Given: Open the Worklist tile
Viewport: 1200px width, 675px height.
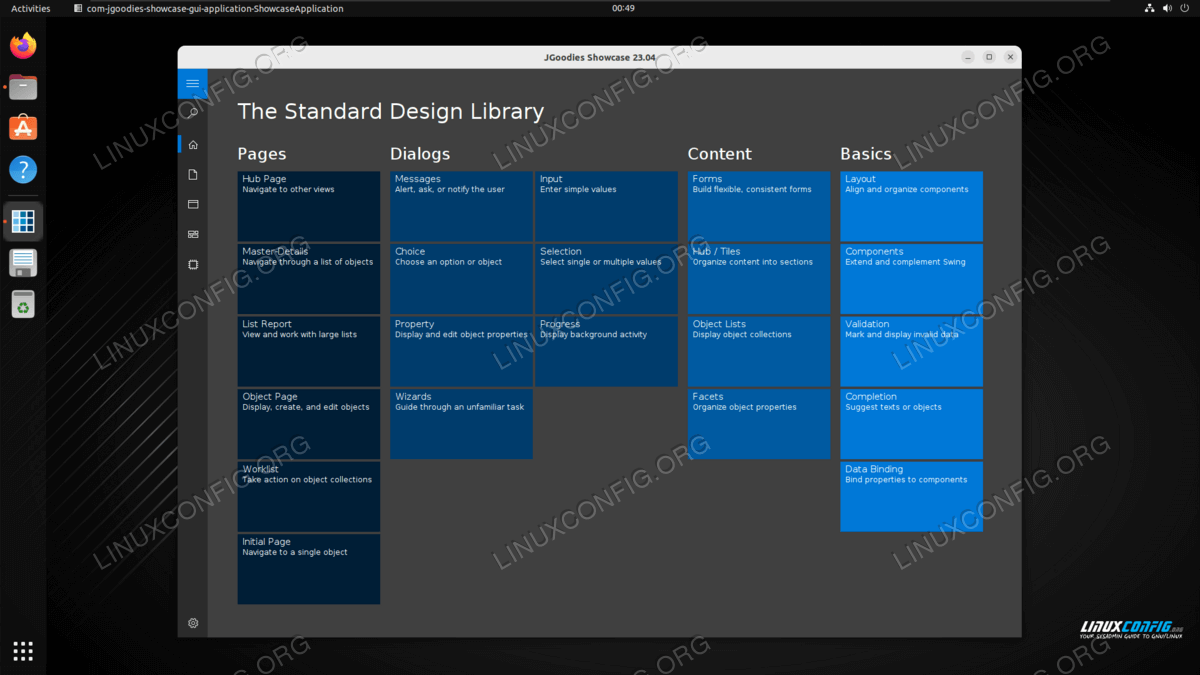Looking at the screenshot, I should pyautogui.click(x=309, y=497).
